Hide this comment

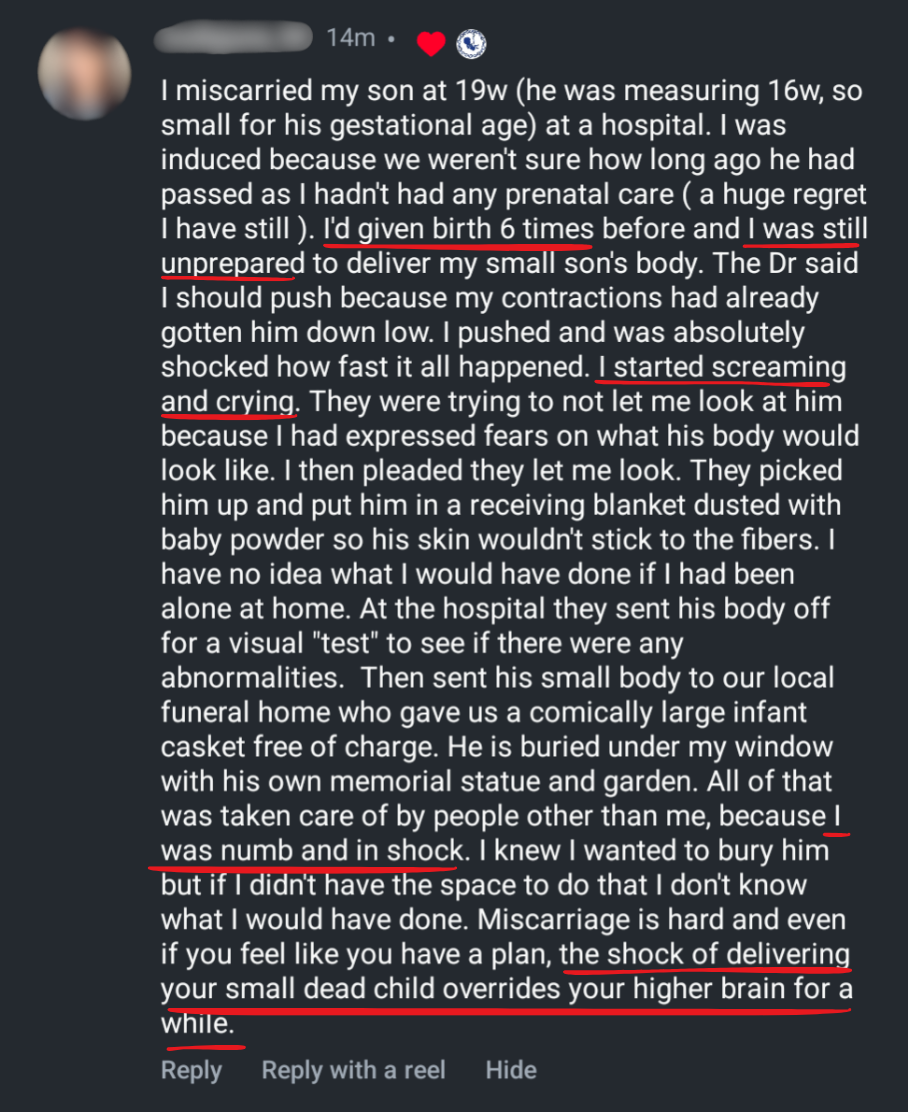click(511, 1070)
